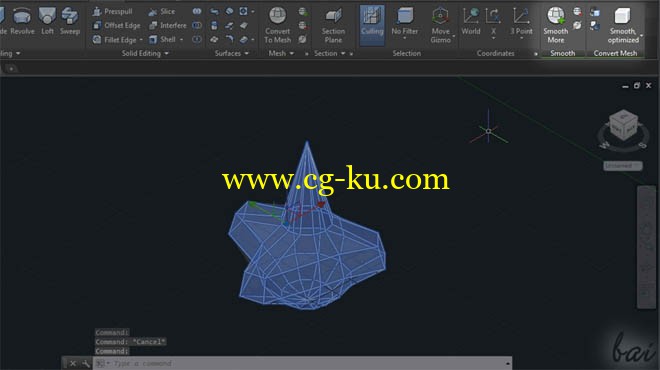Viewport: 660px width, 370px height.
Task: Select the Sweep tool
Action: click(70, 21)
